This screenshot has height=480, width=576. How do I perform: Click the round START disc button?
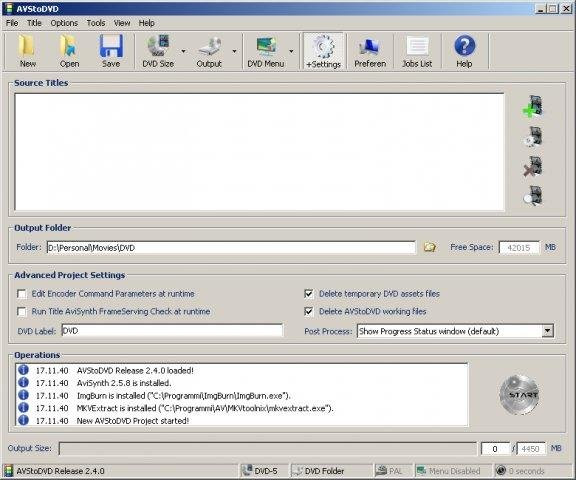click(x=519, y=395)
